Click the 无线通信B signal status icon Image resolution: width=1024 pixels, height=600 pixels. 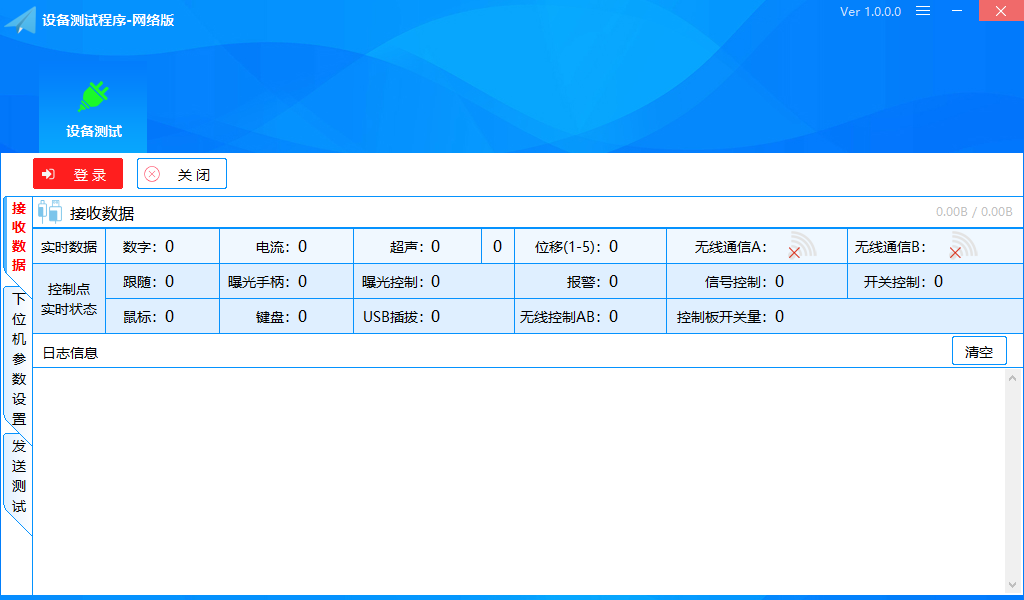963,245
